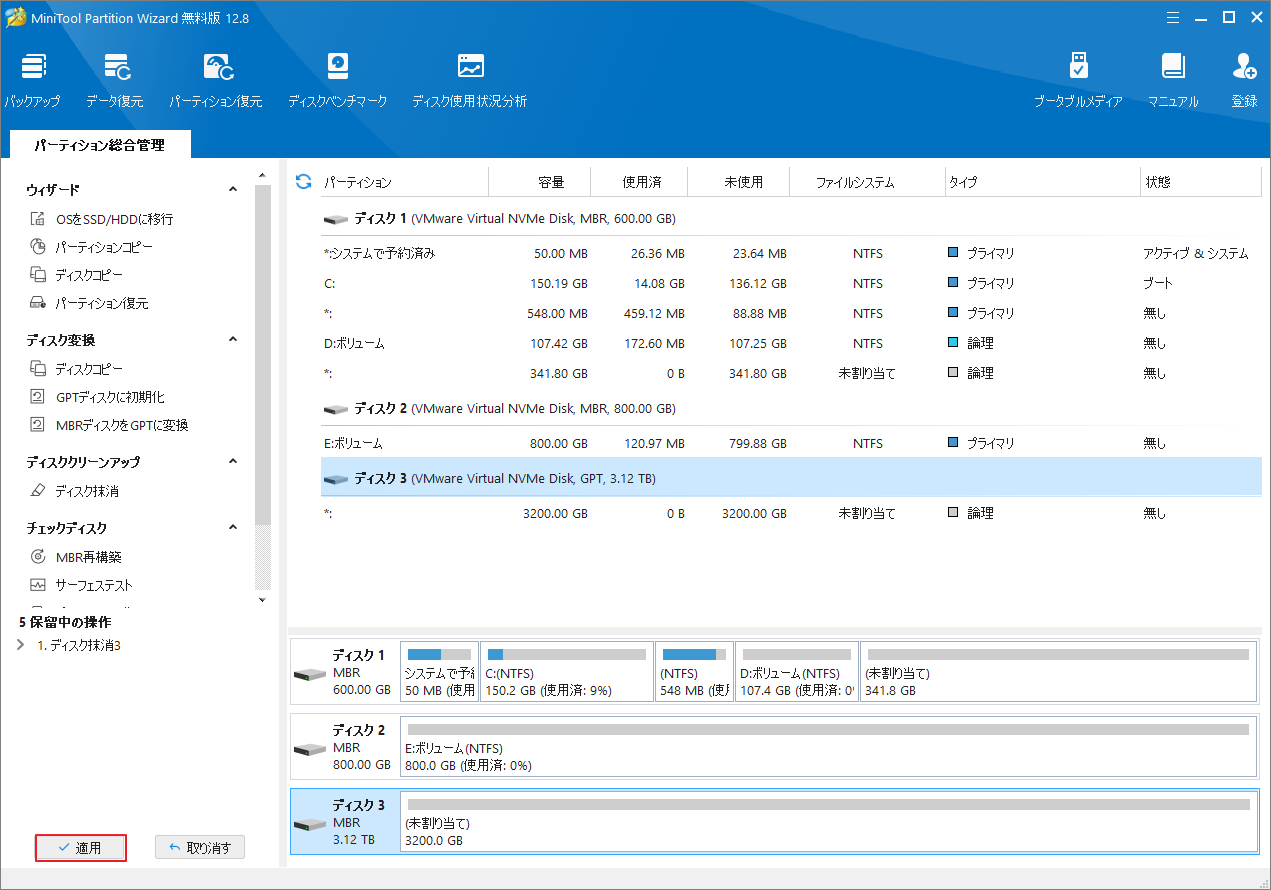
Task: Select the 3200.00 GB unallocated row
Action: click(791, 513)
